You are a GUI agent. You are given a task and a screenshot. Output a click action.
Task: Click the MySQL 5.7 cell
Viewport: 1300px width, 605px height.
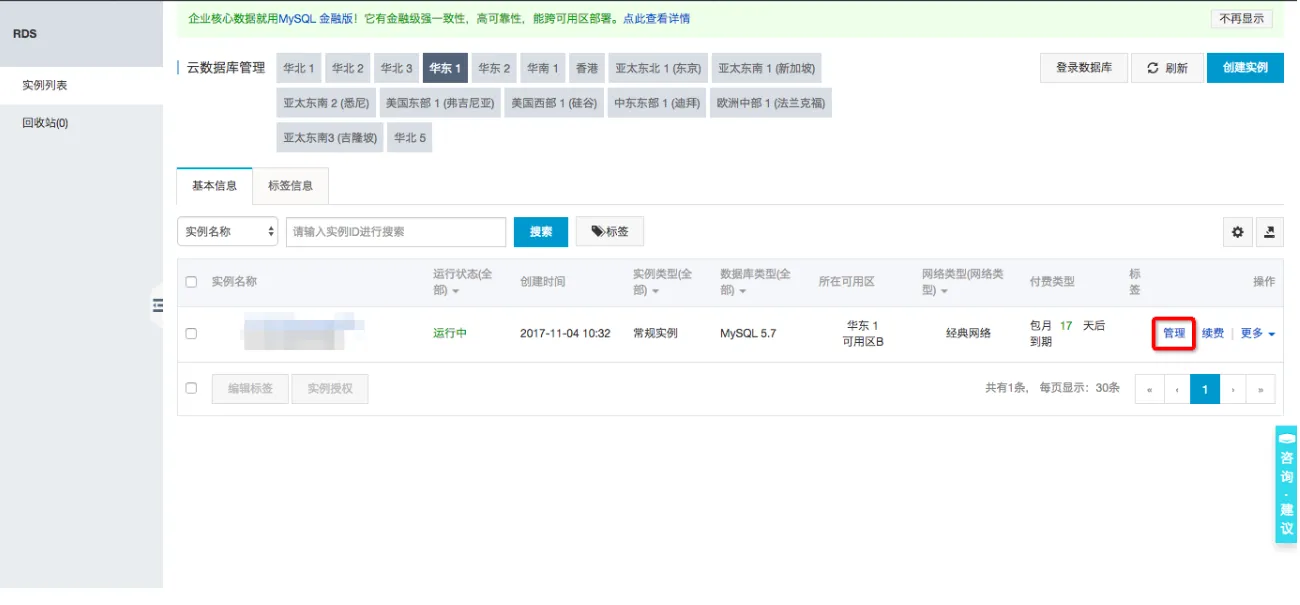click(x=748, y=333)
